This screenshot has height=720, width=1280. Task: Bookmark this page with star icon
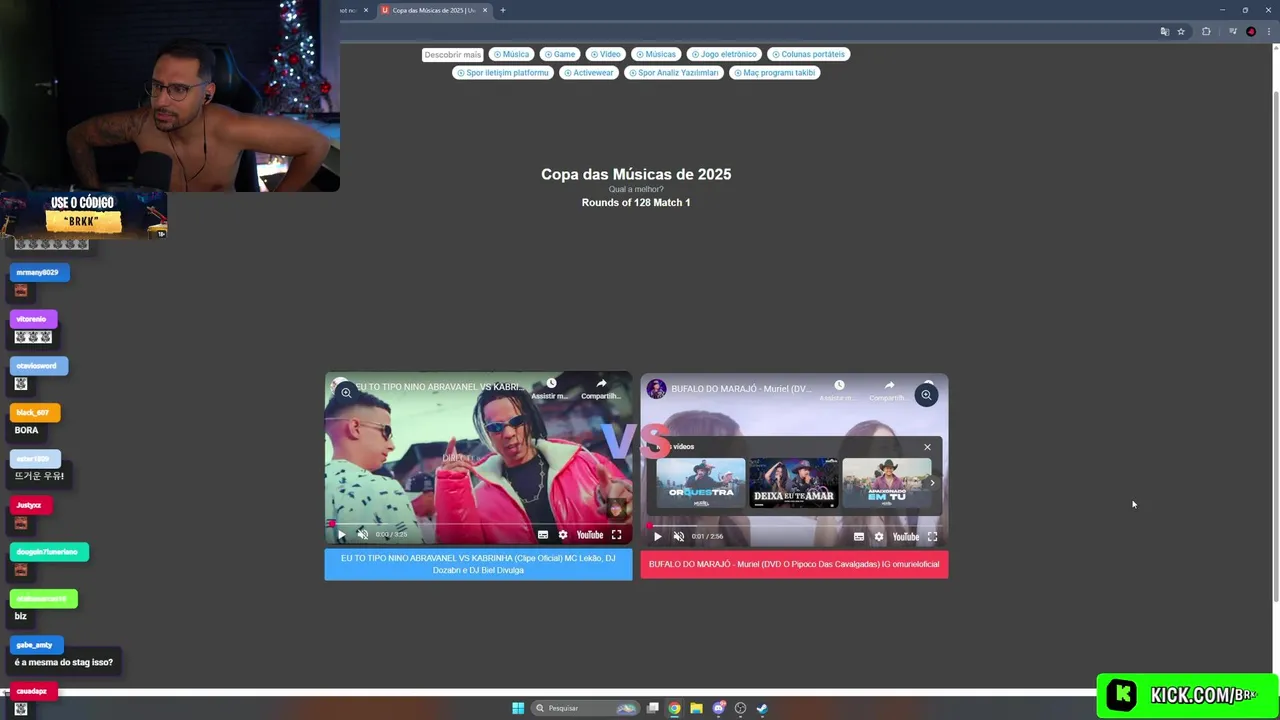1181,31
